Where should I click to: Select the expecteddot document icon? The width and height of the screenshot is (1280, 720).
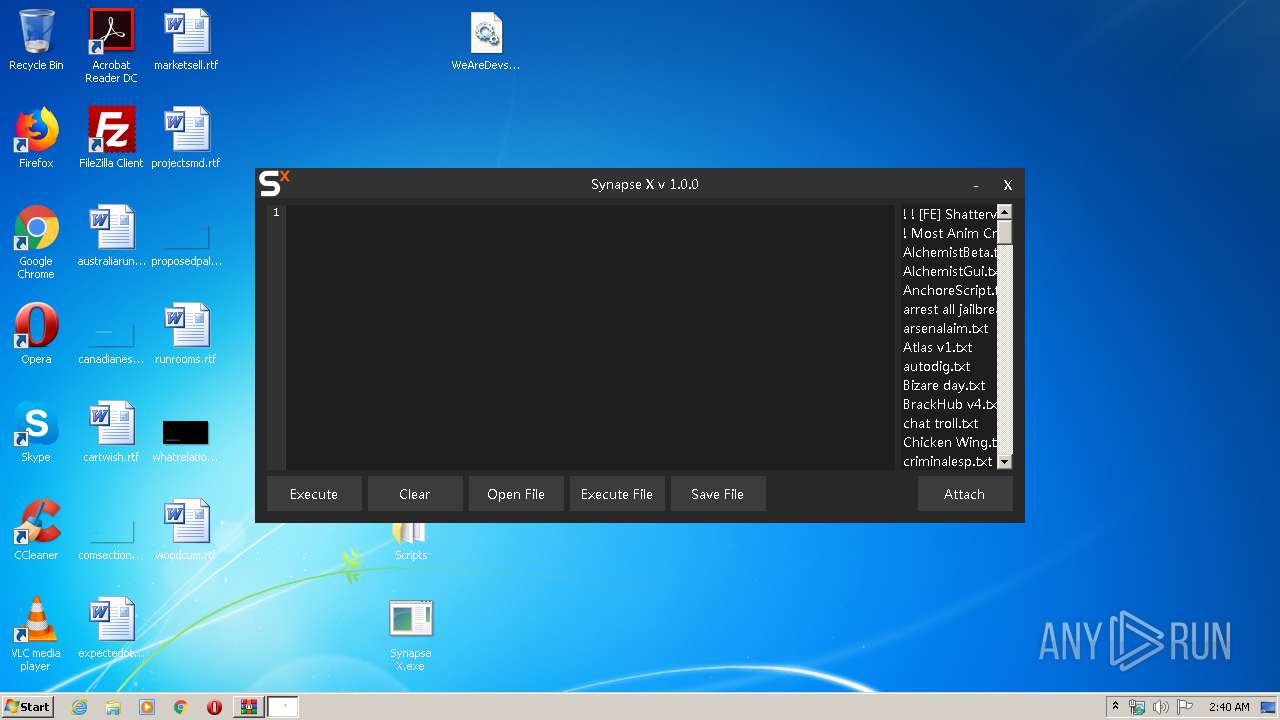coord(111,629)
